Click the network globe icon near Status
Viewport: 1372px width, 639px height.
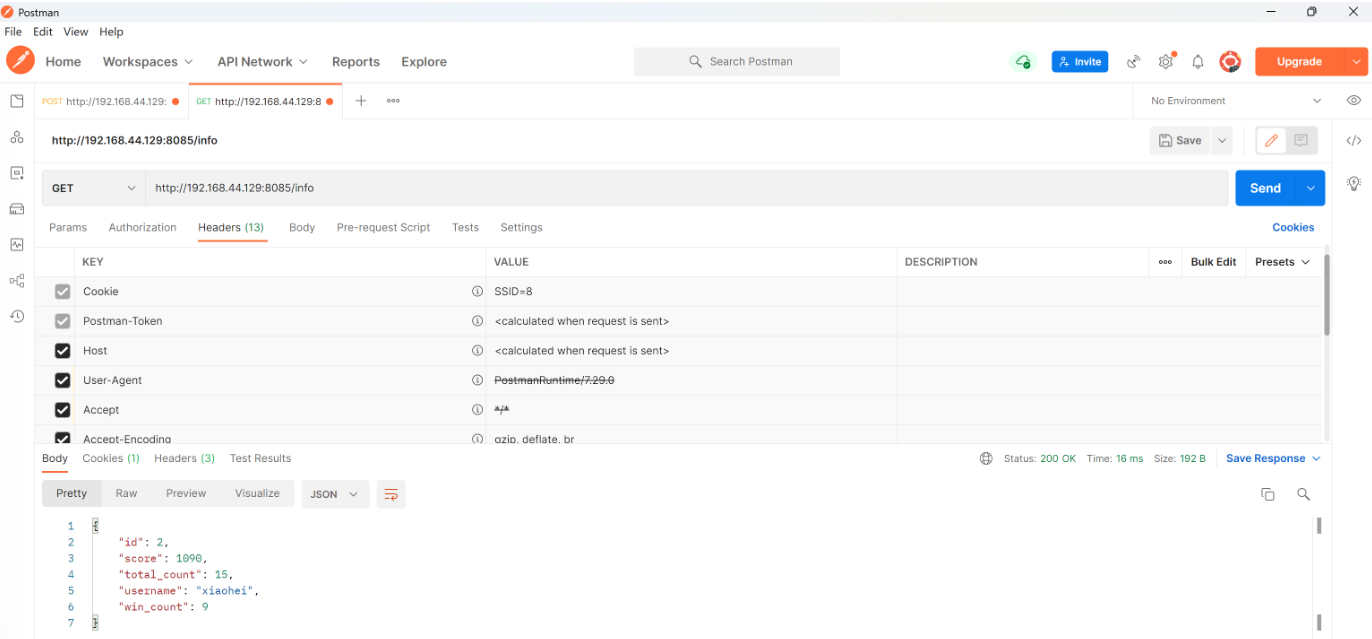click(x=986, y=459)
